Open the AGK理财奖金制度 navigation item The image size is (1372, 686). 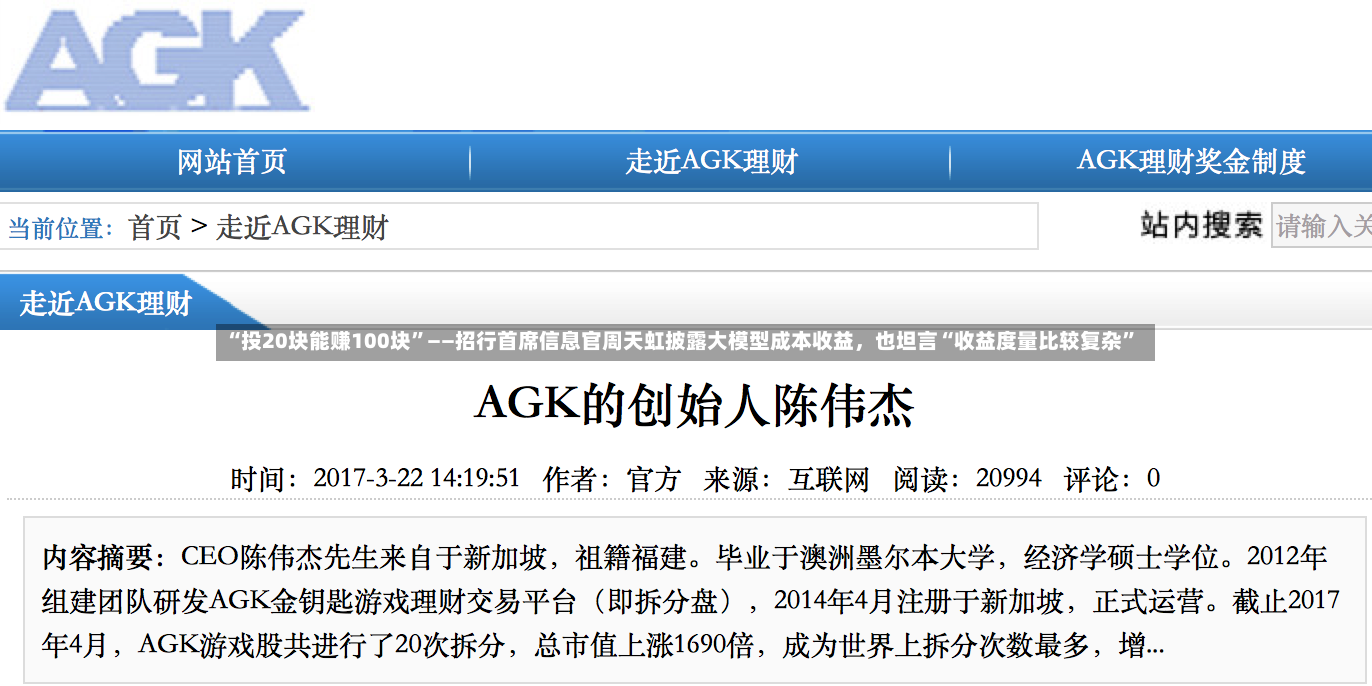coord(1191,161)
